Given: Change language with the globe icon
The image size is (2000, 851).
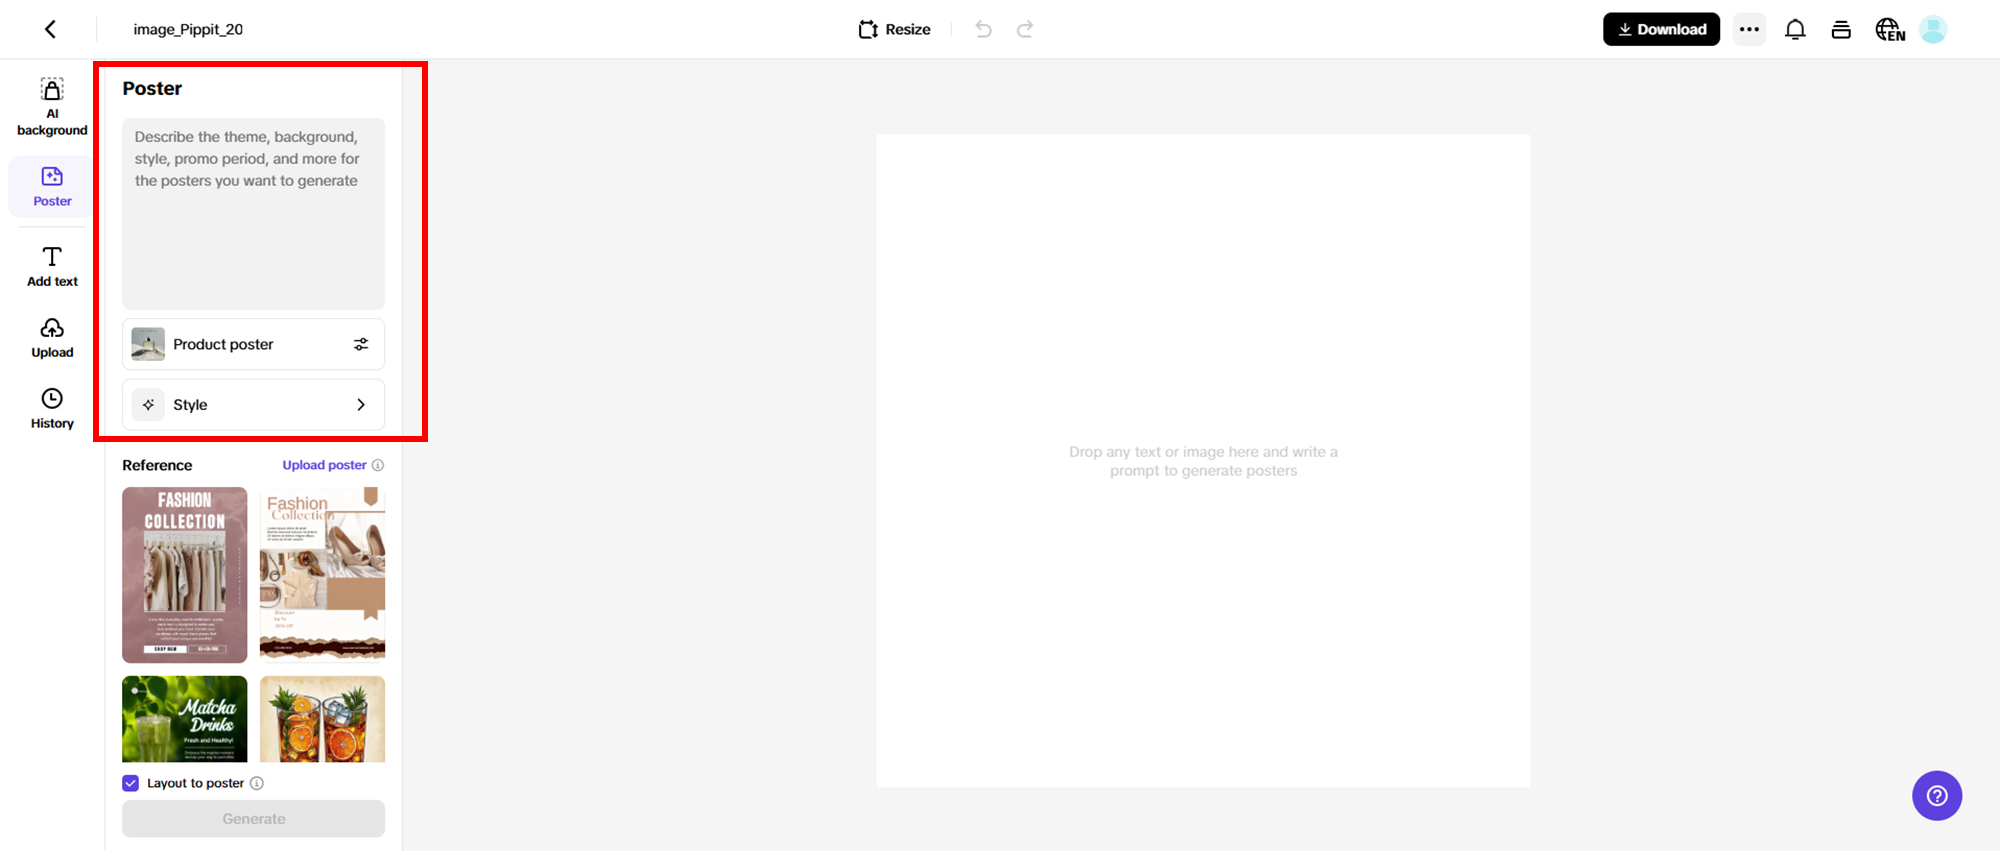Looking at the screenshot, I should 1890,29.
